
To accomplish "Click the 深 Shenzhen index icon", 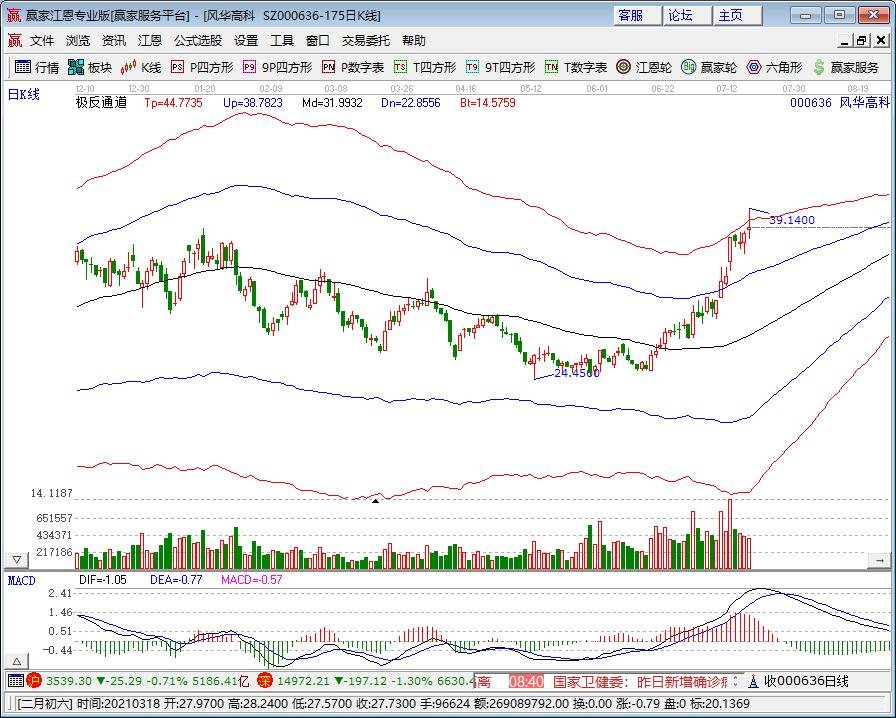I will [265, 681].
